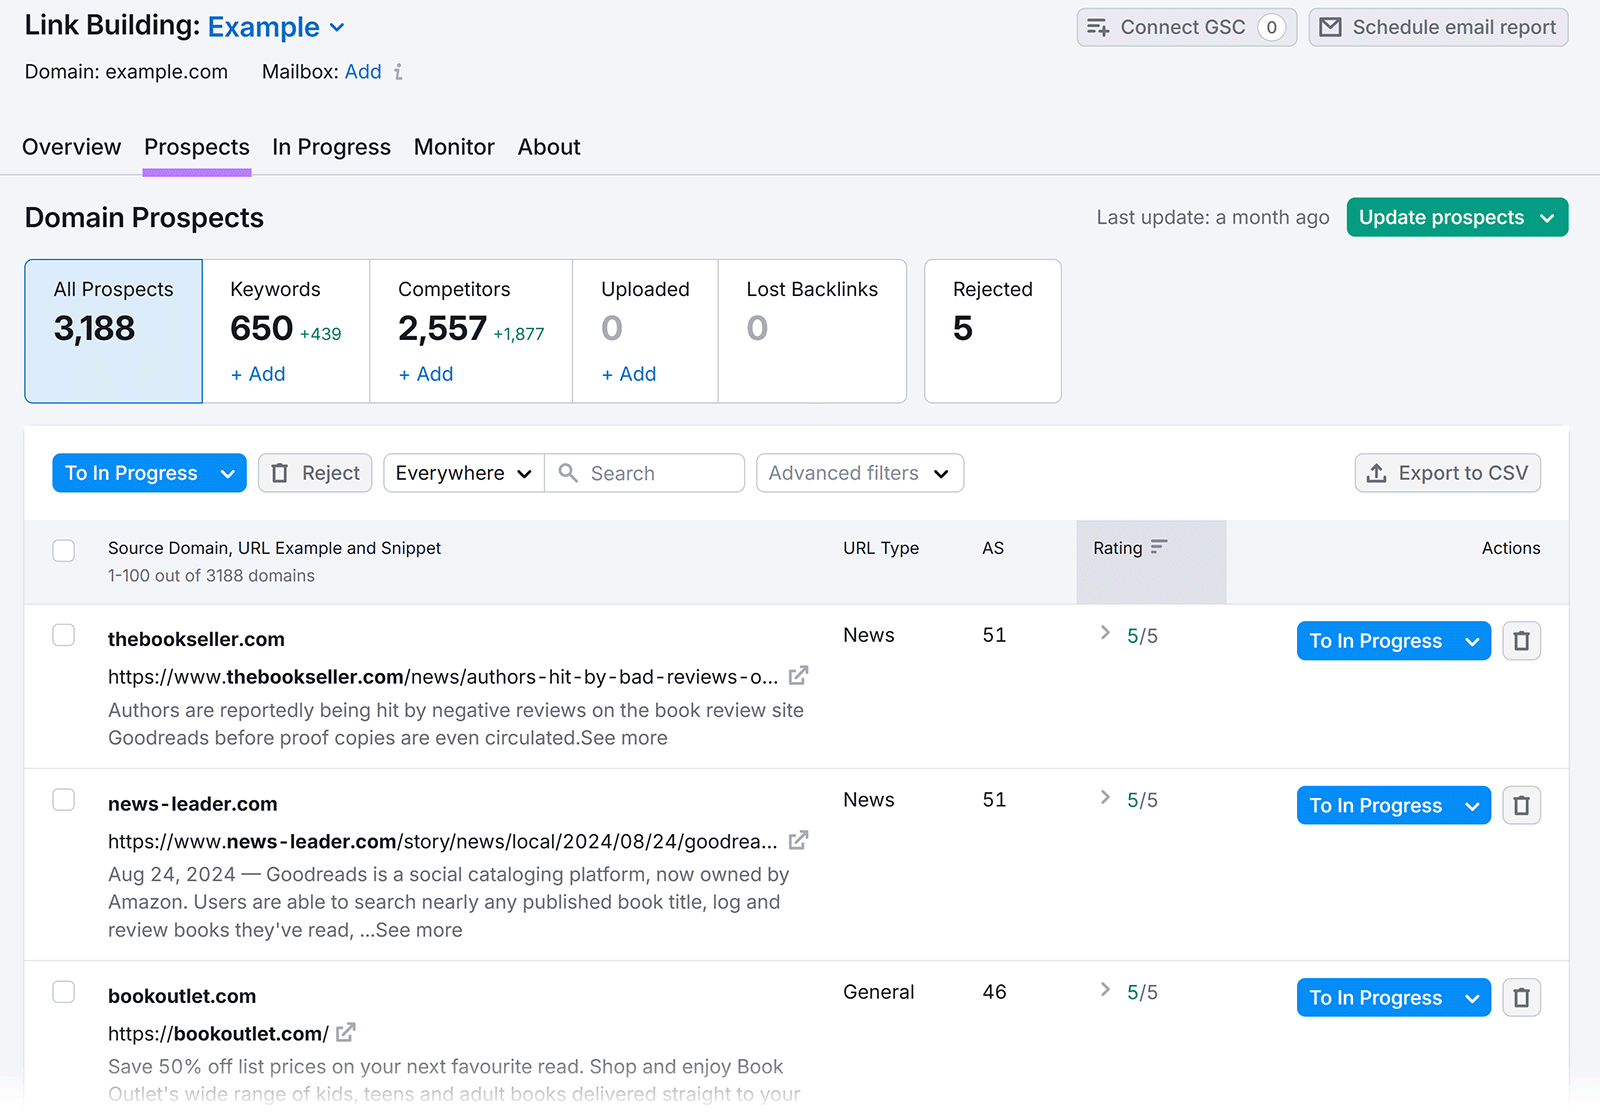Open the Everywhere filter dropdown
The width and height of the screenshot is (1600, 1112).
(462, 472)
